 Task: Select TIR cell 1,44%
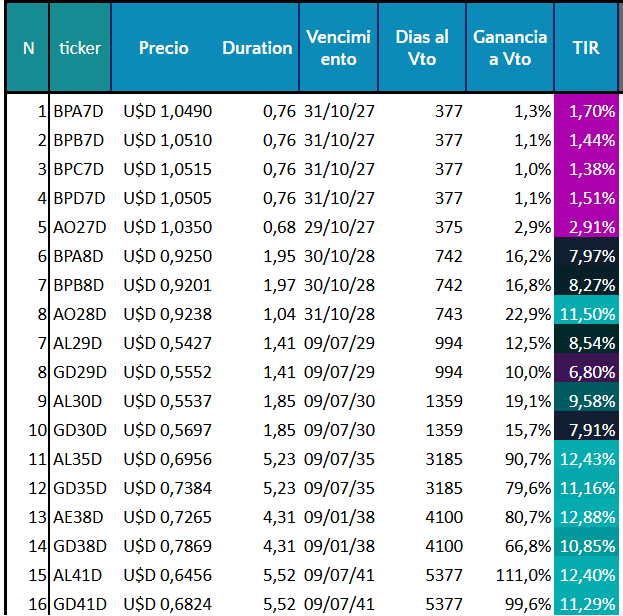pos(586,140)
